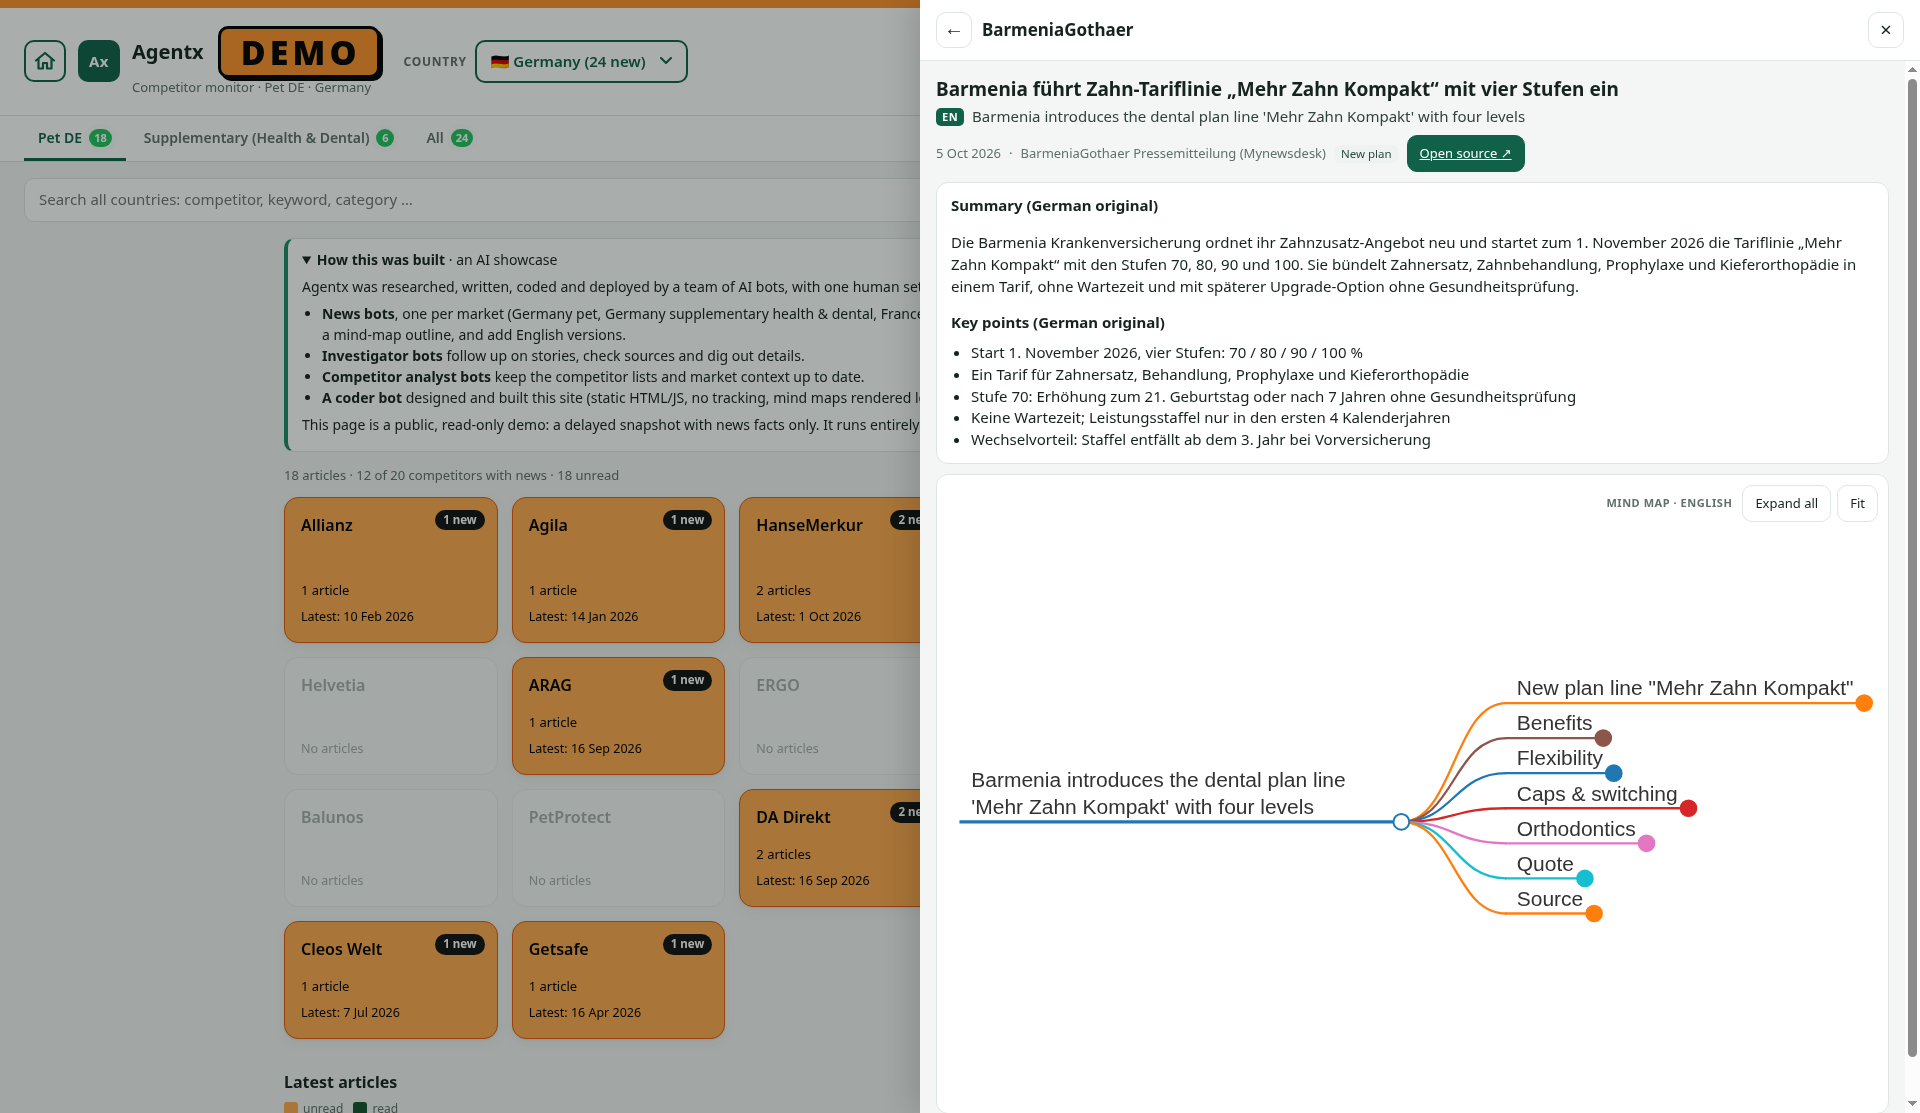The height and width of the screenshot is (1113, 1920).
Task: Expand the Source node dot
Action: point(1594,913)
